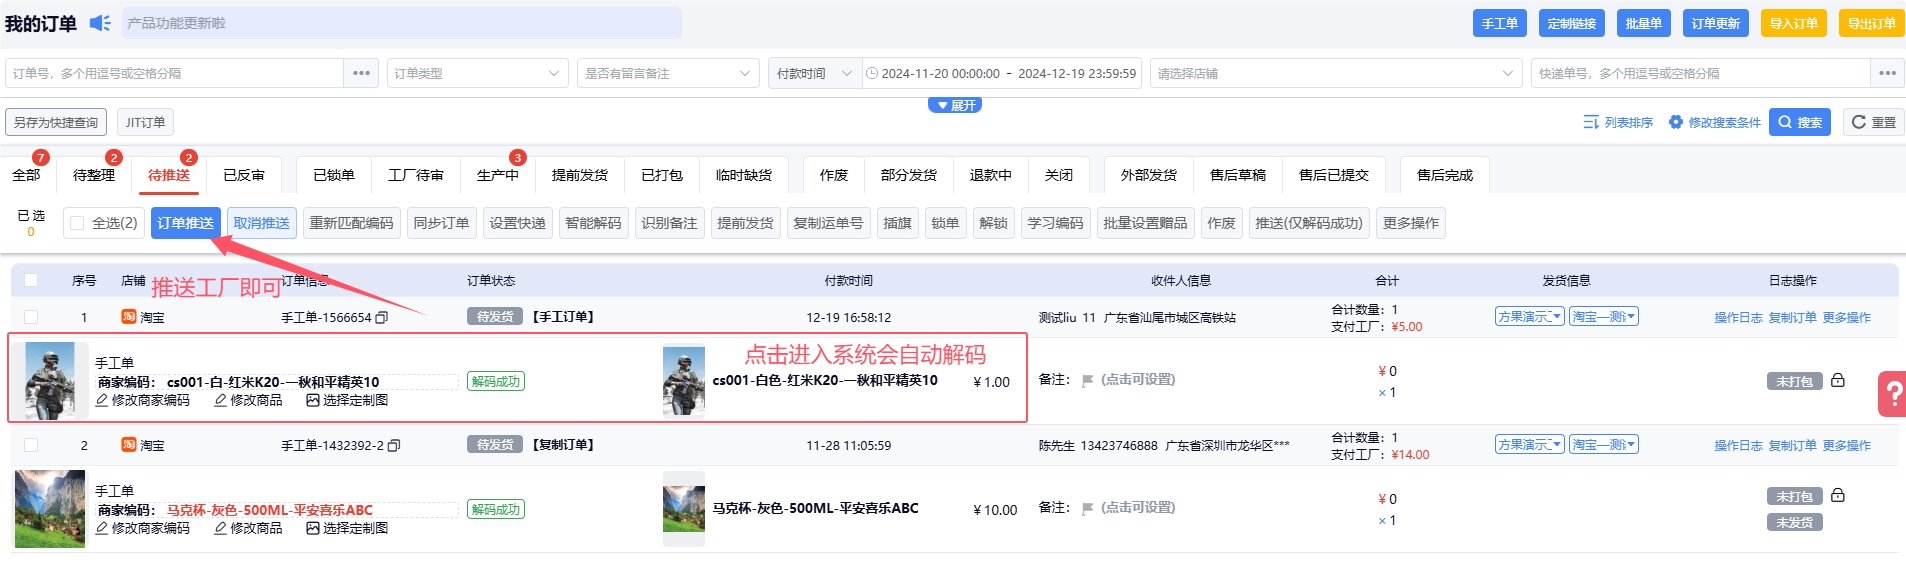Viewport: 1906px width, 580px height.
Task: Click the 导入订单 button
Action: coord(1794,23)
